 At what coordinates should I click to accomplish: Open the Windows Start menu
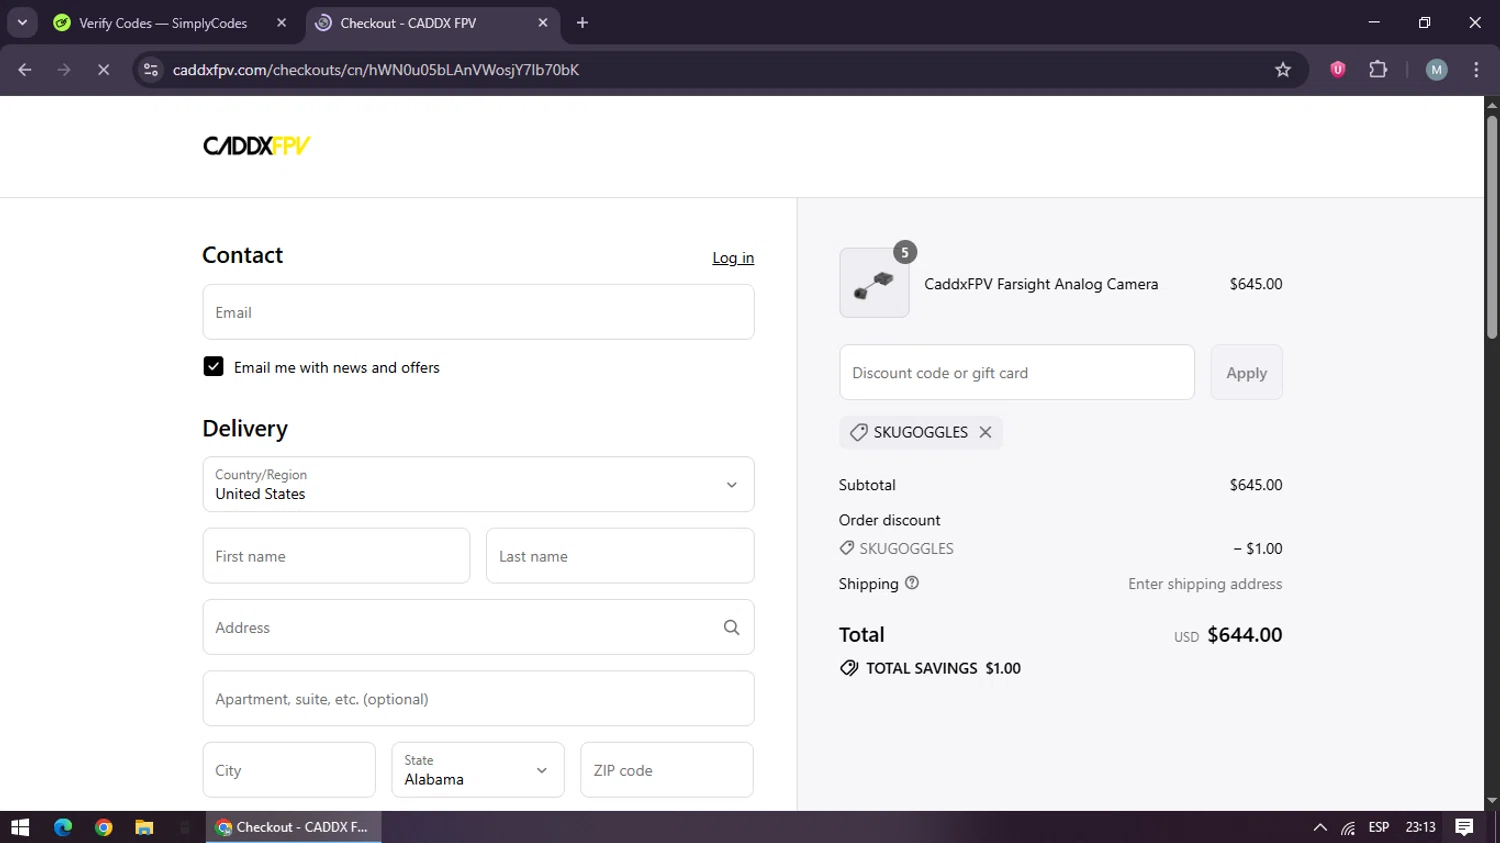(x=20, y=827)
